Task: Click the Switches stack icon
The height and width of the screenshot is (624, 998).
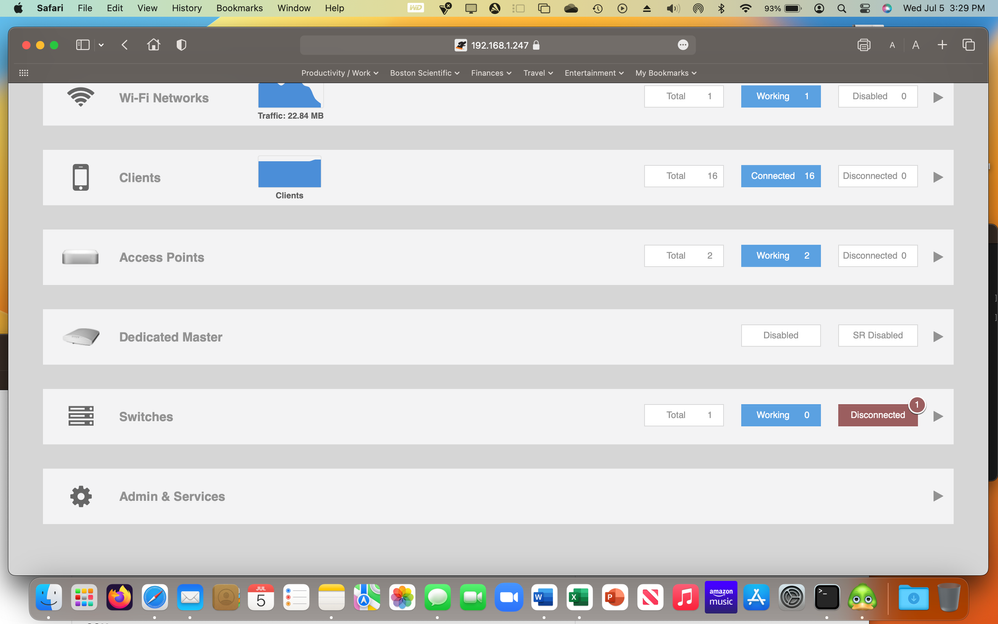Action: [80, 416]
